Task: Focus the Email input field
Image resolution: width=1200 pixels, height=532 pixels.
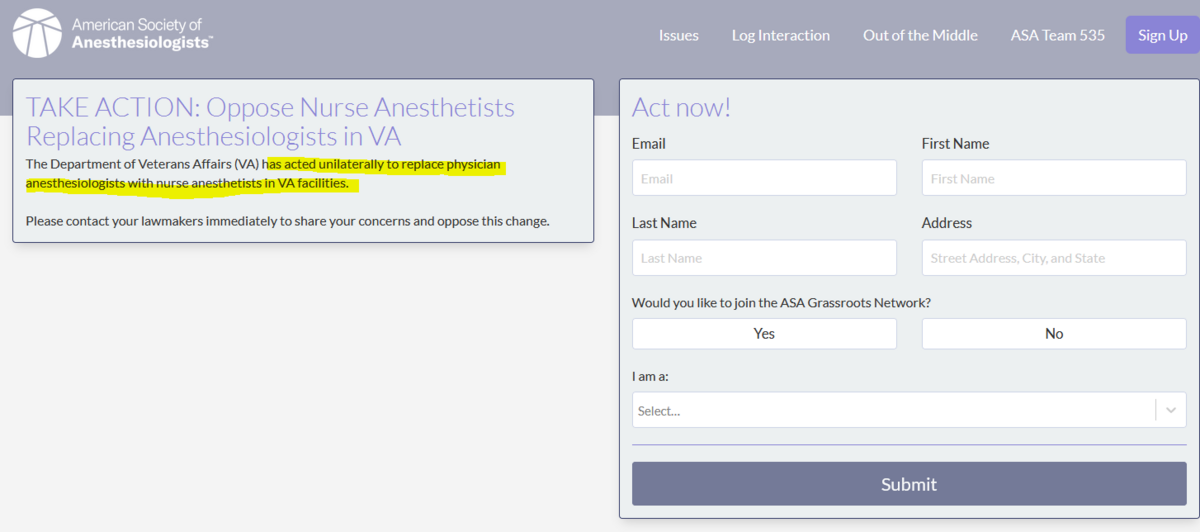Action: click(764, 179)
